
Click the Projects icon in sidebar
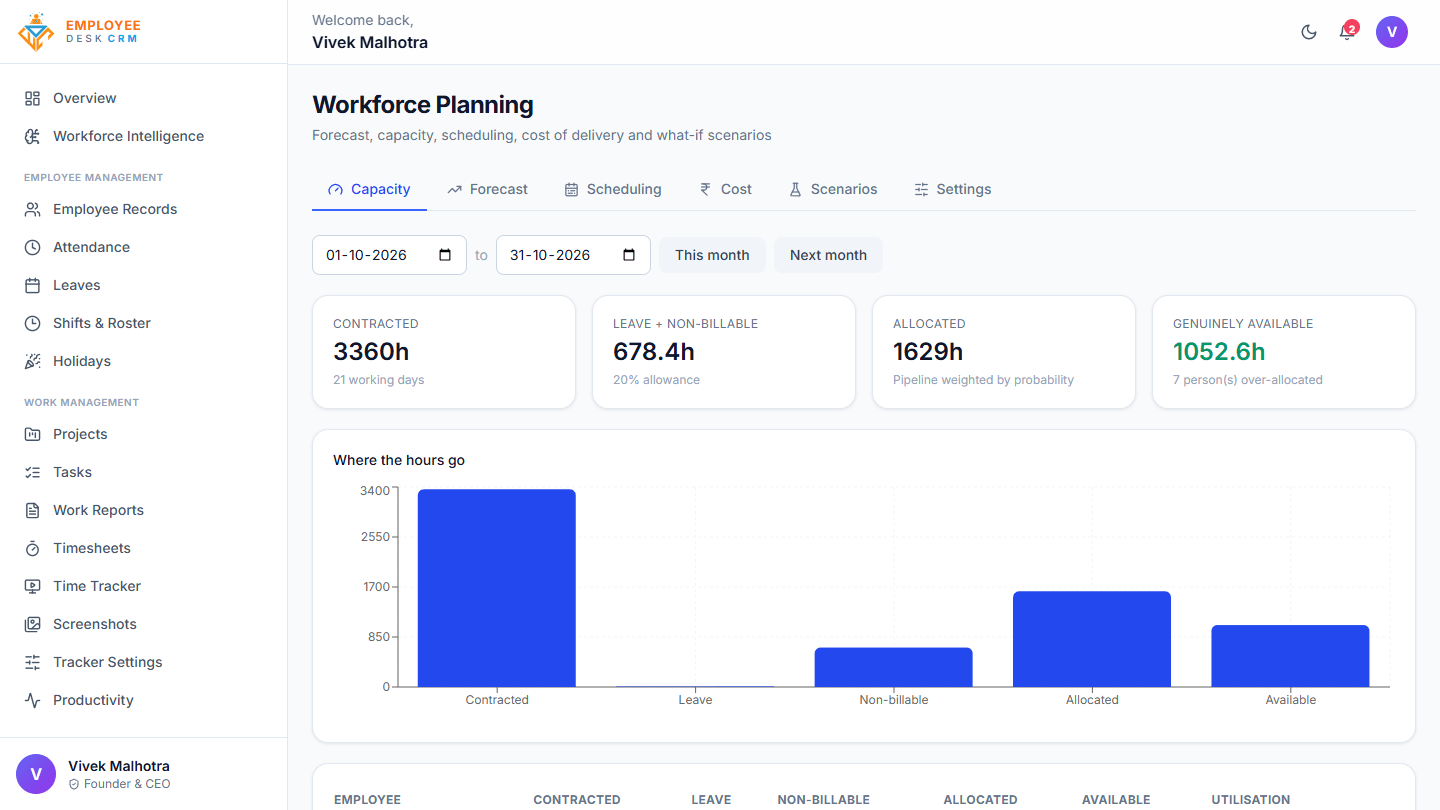click(33, 434)
